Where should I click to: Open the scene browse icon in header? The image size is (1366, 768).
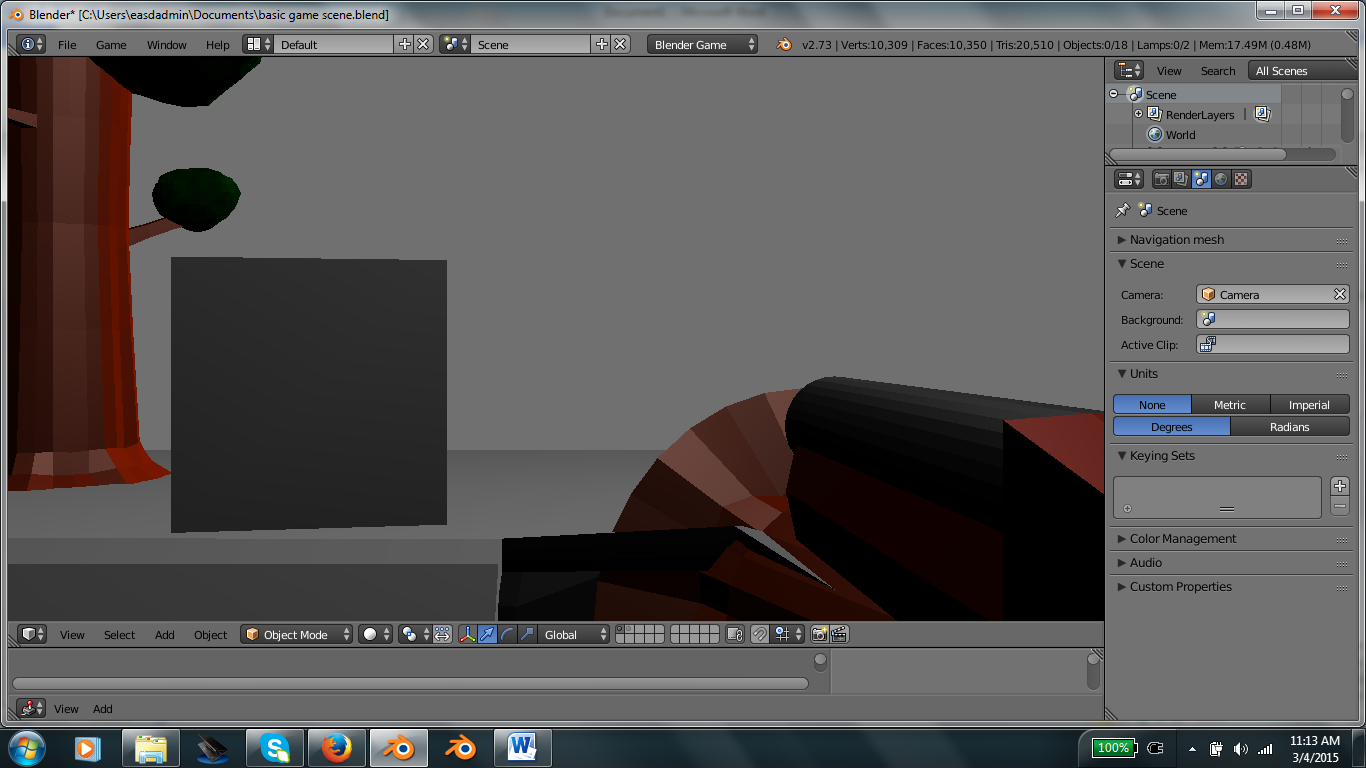[455, 44]
